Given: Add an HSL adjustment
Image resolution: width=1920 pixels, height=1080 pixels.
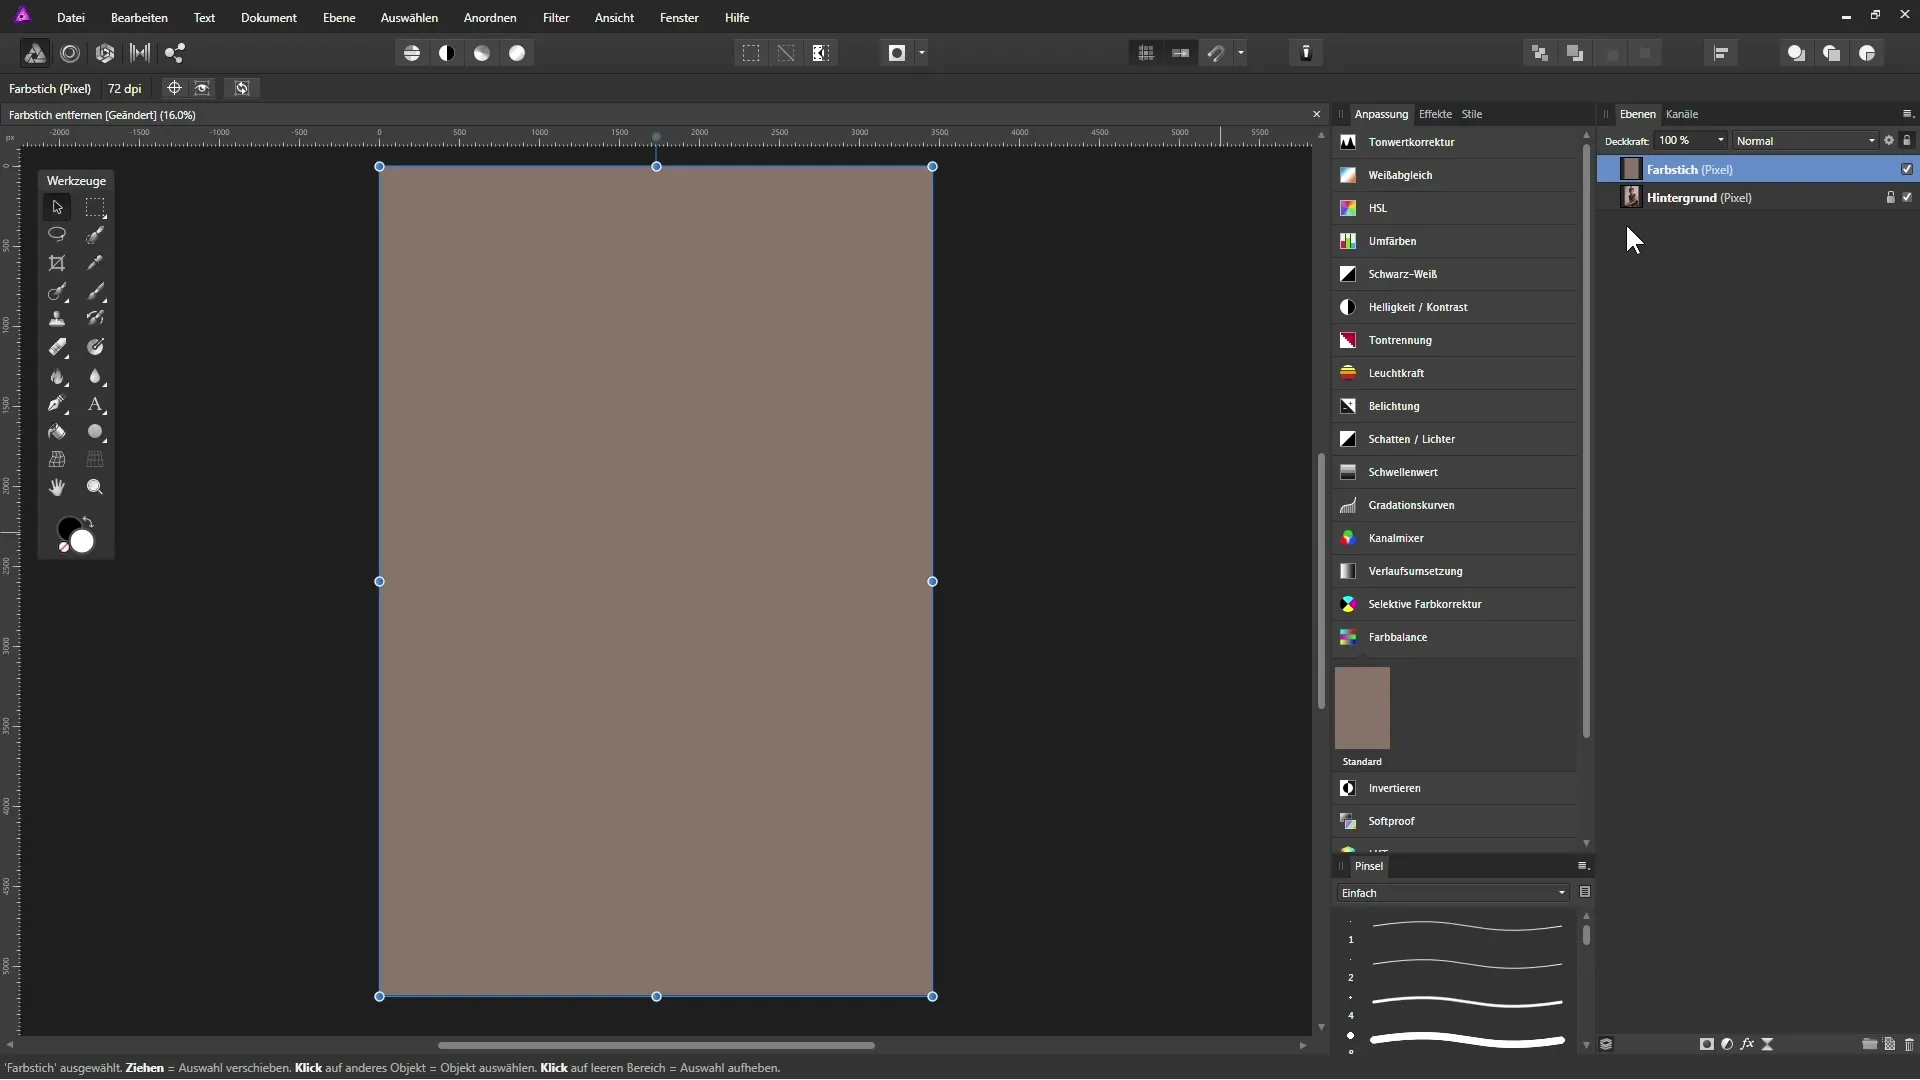Looking at the screenshot, I should pyautogui.click(x=1455, y=208).
